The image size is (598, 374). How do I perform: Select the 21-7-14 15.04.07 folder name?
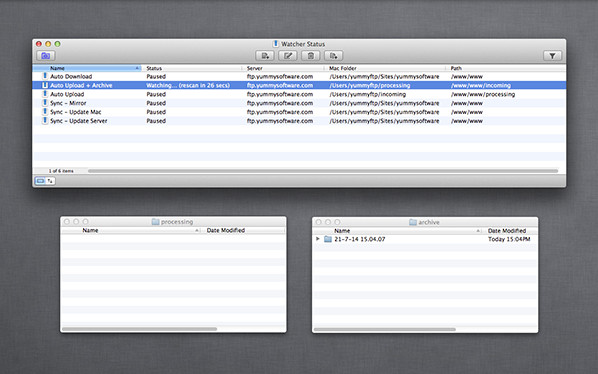coord(360,239)
